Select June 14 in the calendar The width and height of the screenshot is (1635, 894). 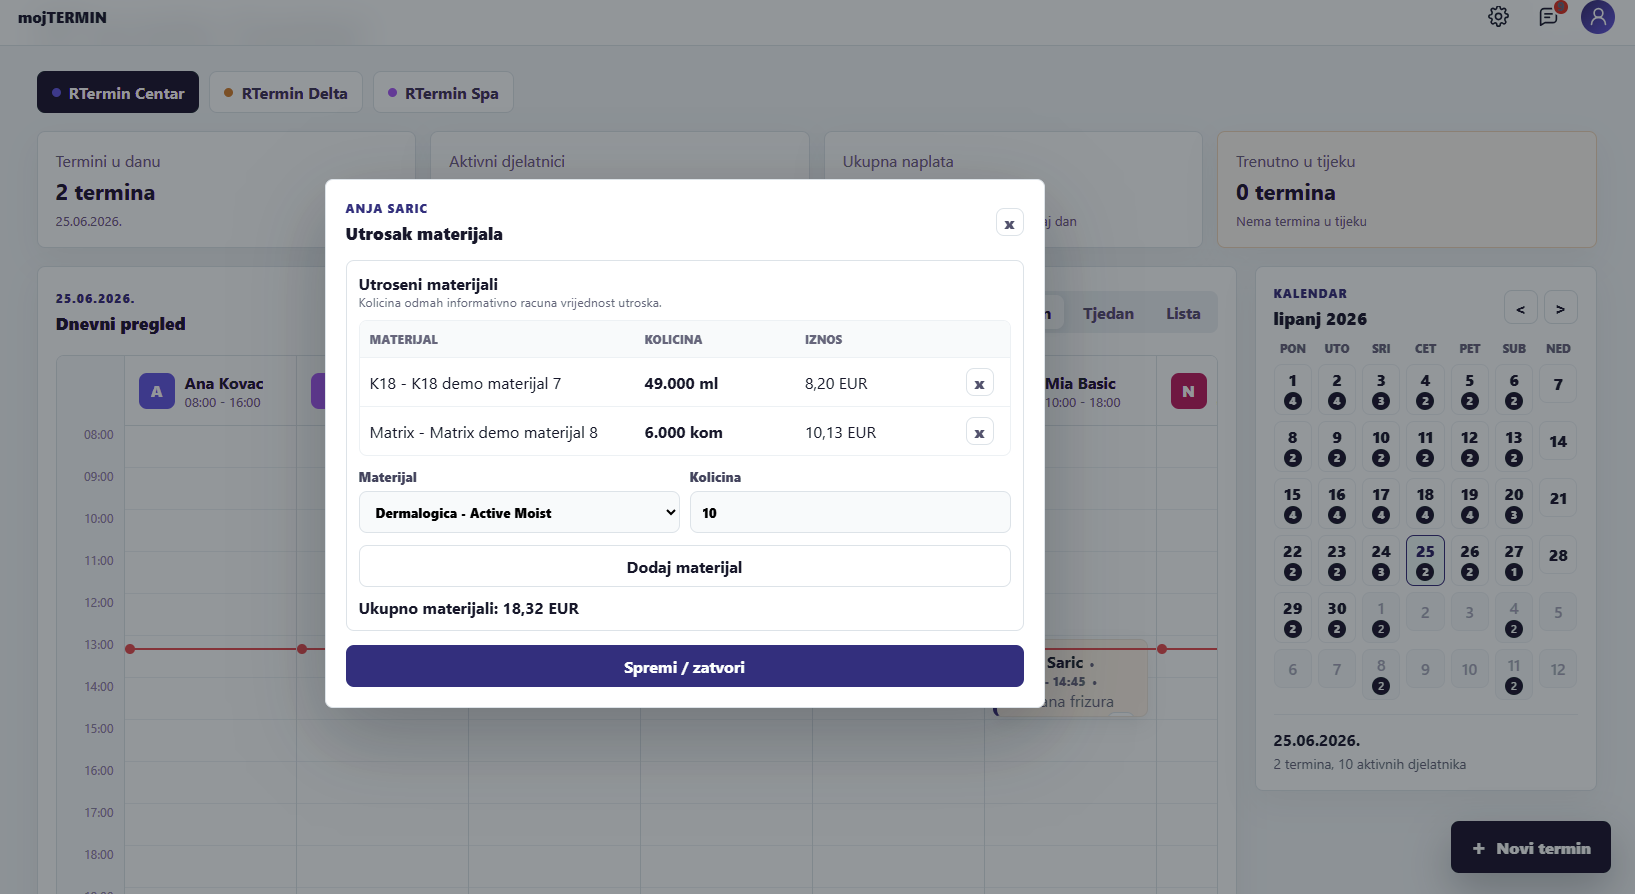coord(1558,441)
